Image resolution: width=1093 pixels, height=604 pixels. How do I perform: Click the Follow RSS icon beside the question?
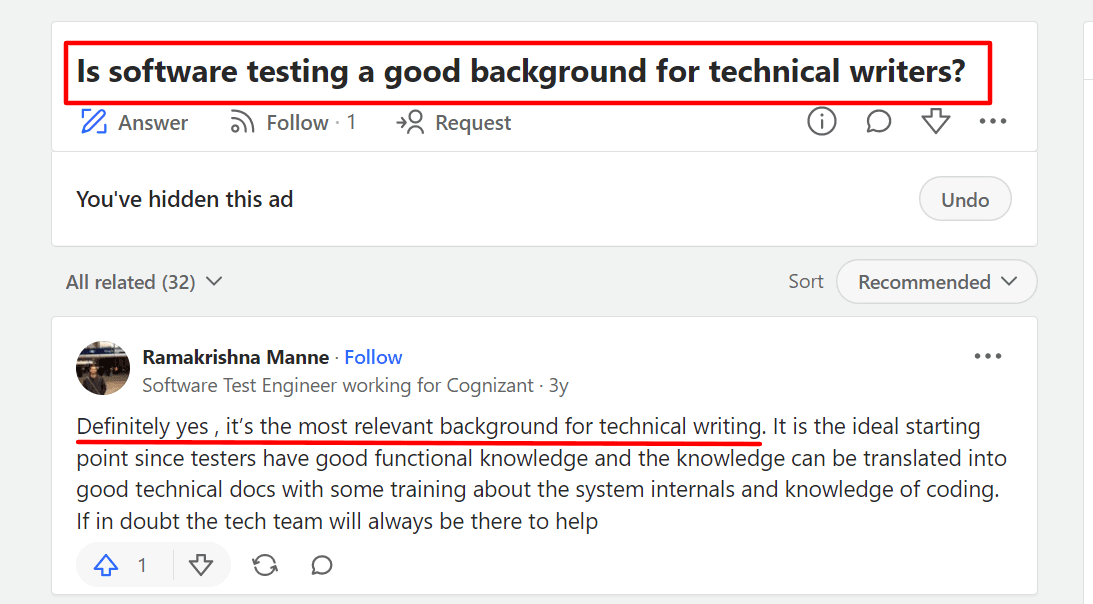[242, 121]
